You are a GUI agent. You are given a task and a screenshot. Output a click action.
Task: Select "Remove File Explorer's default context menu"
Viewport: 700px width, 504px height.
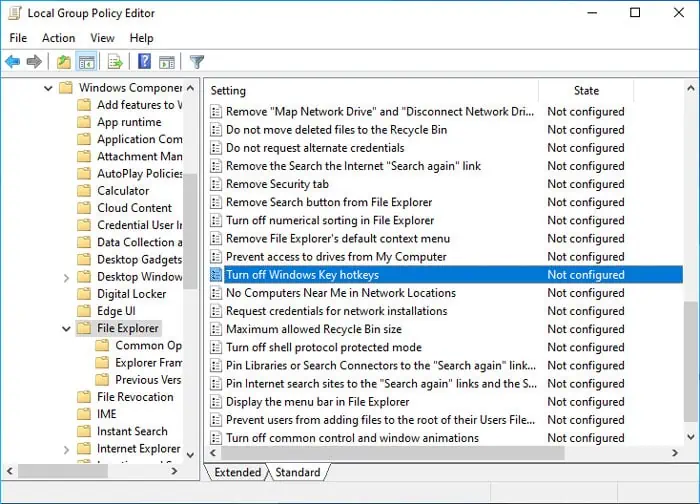[338, 239]
